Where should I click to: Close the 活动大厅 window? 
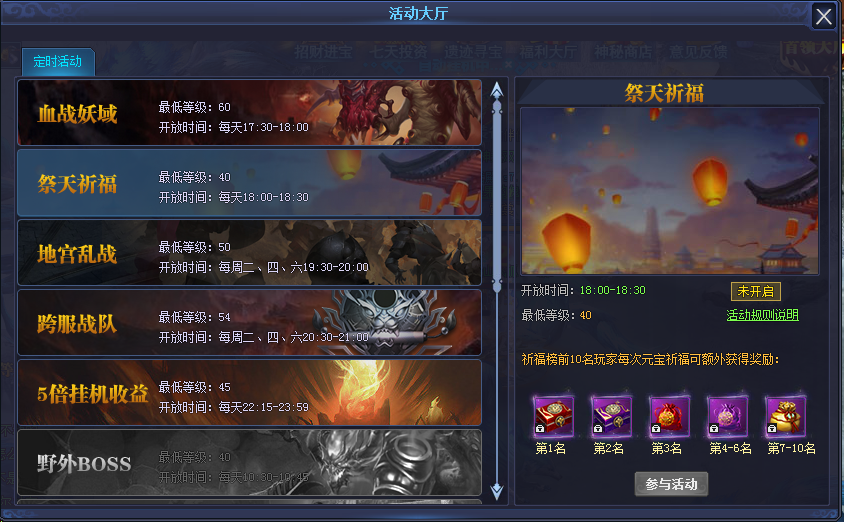(x=824, y=17)
